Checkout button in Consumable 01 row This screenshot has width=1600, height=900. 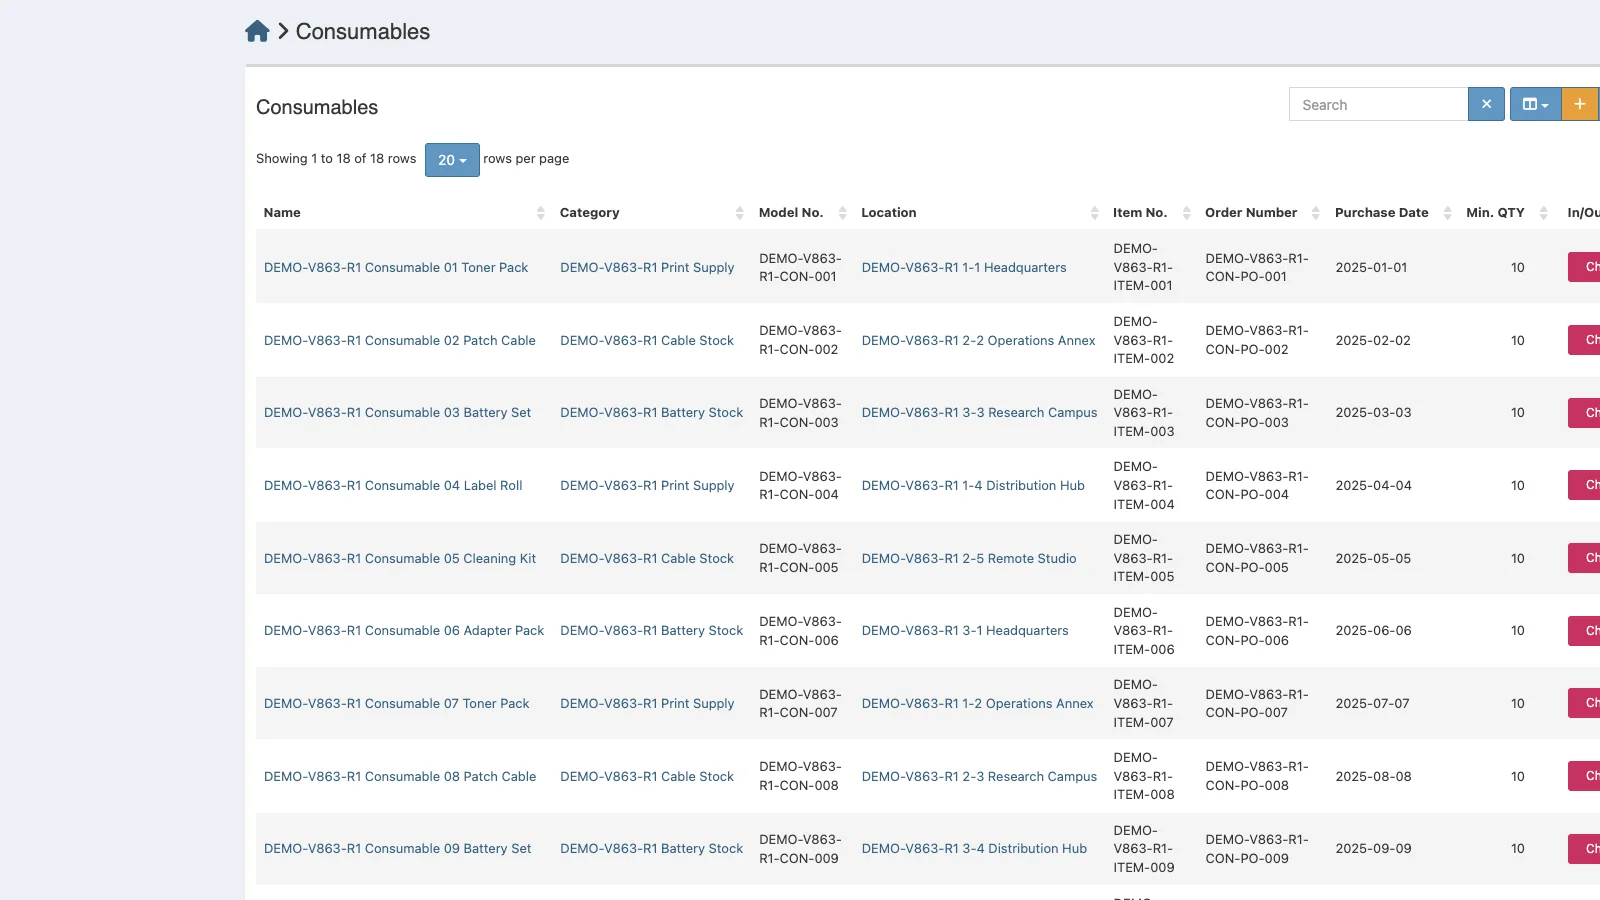tap(1585, 267)
